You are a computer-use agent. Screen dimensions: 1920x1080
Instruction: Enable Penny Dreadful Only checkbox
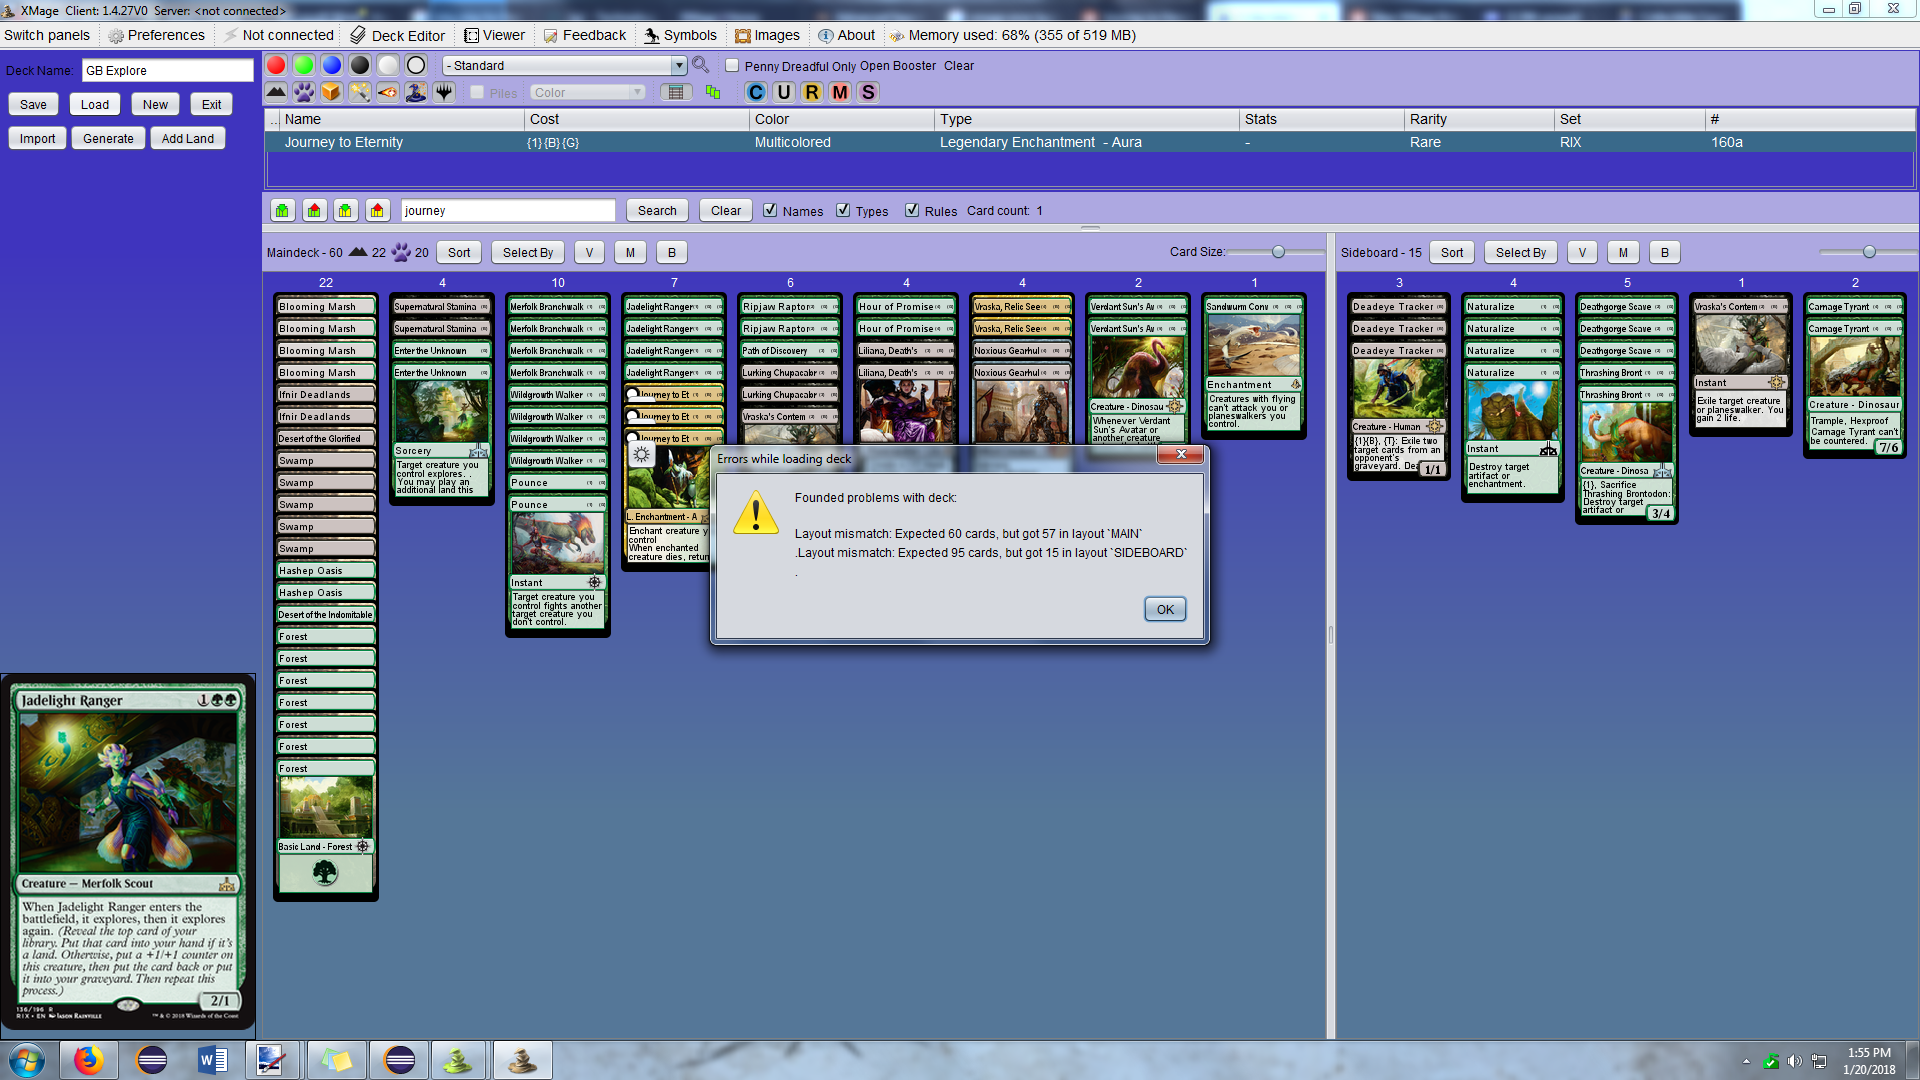tap(732, 65)
